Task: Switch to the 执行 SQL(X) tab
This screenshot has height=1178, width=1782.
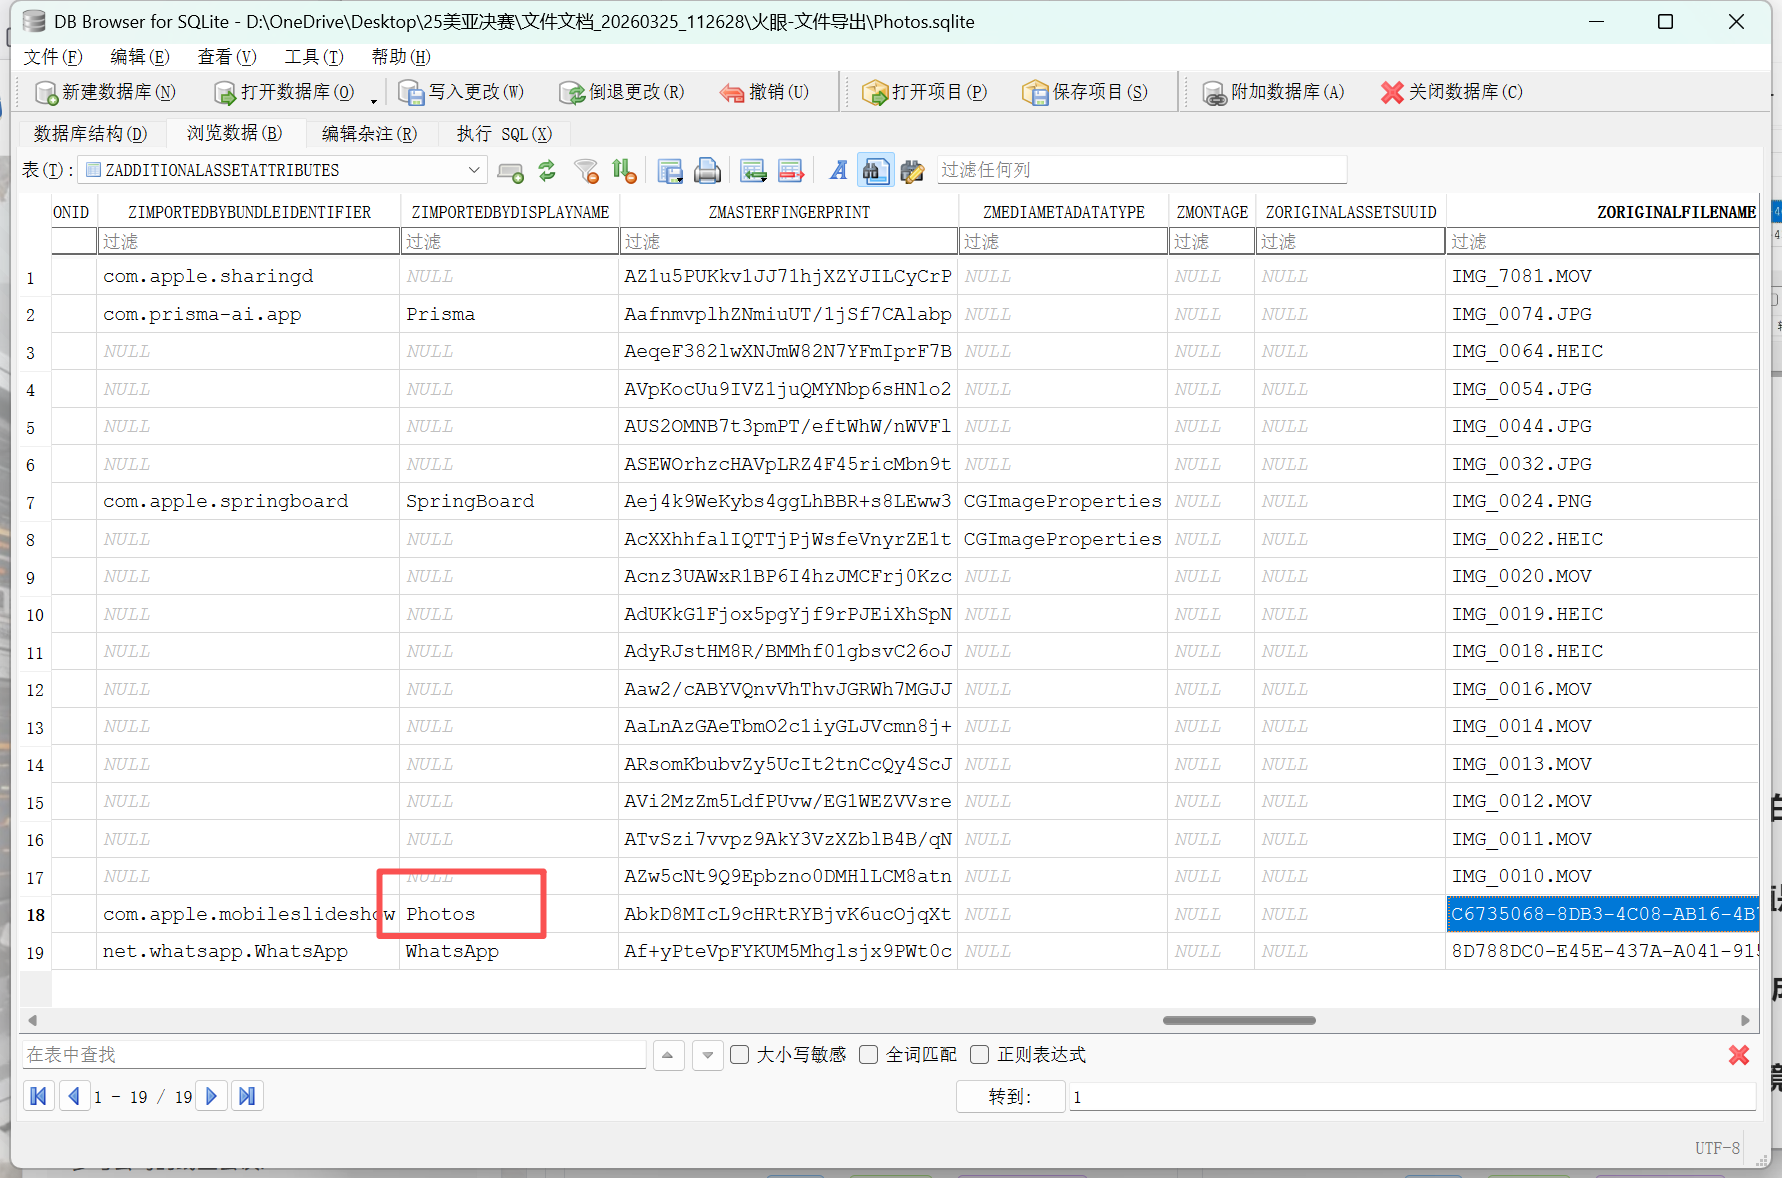Action: click(504, 134)
